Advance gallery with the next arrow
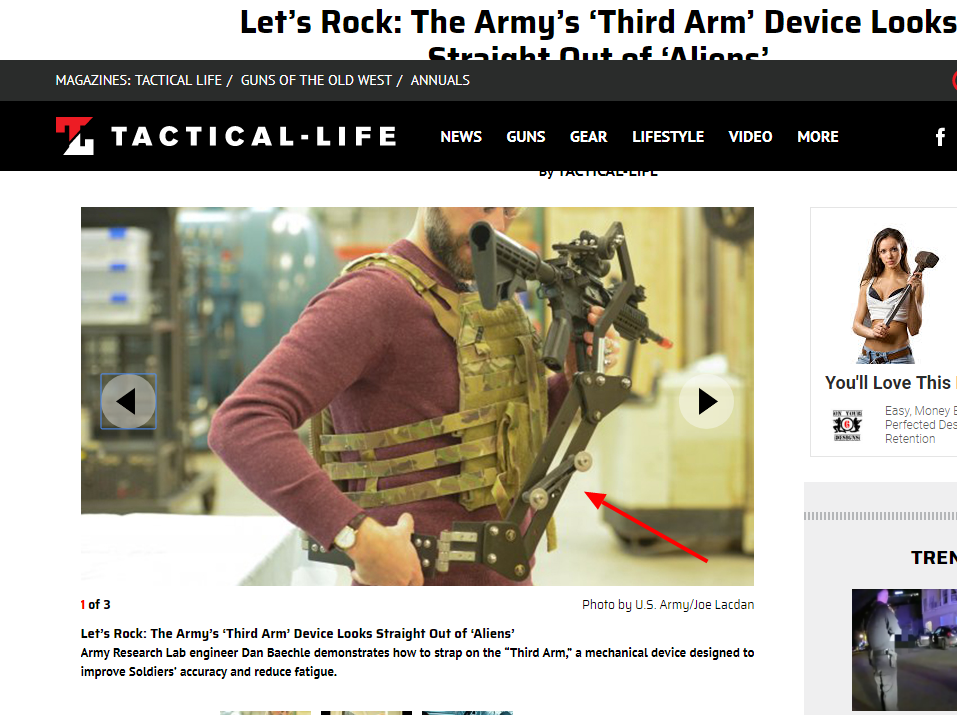This screenshot has height=715, width=957. point(706,401)
